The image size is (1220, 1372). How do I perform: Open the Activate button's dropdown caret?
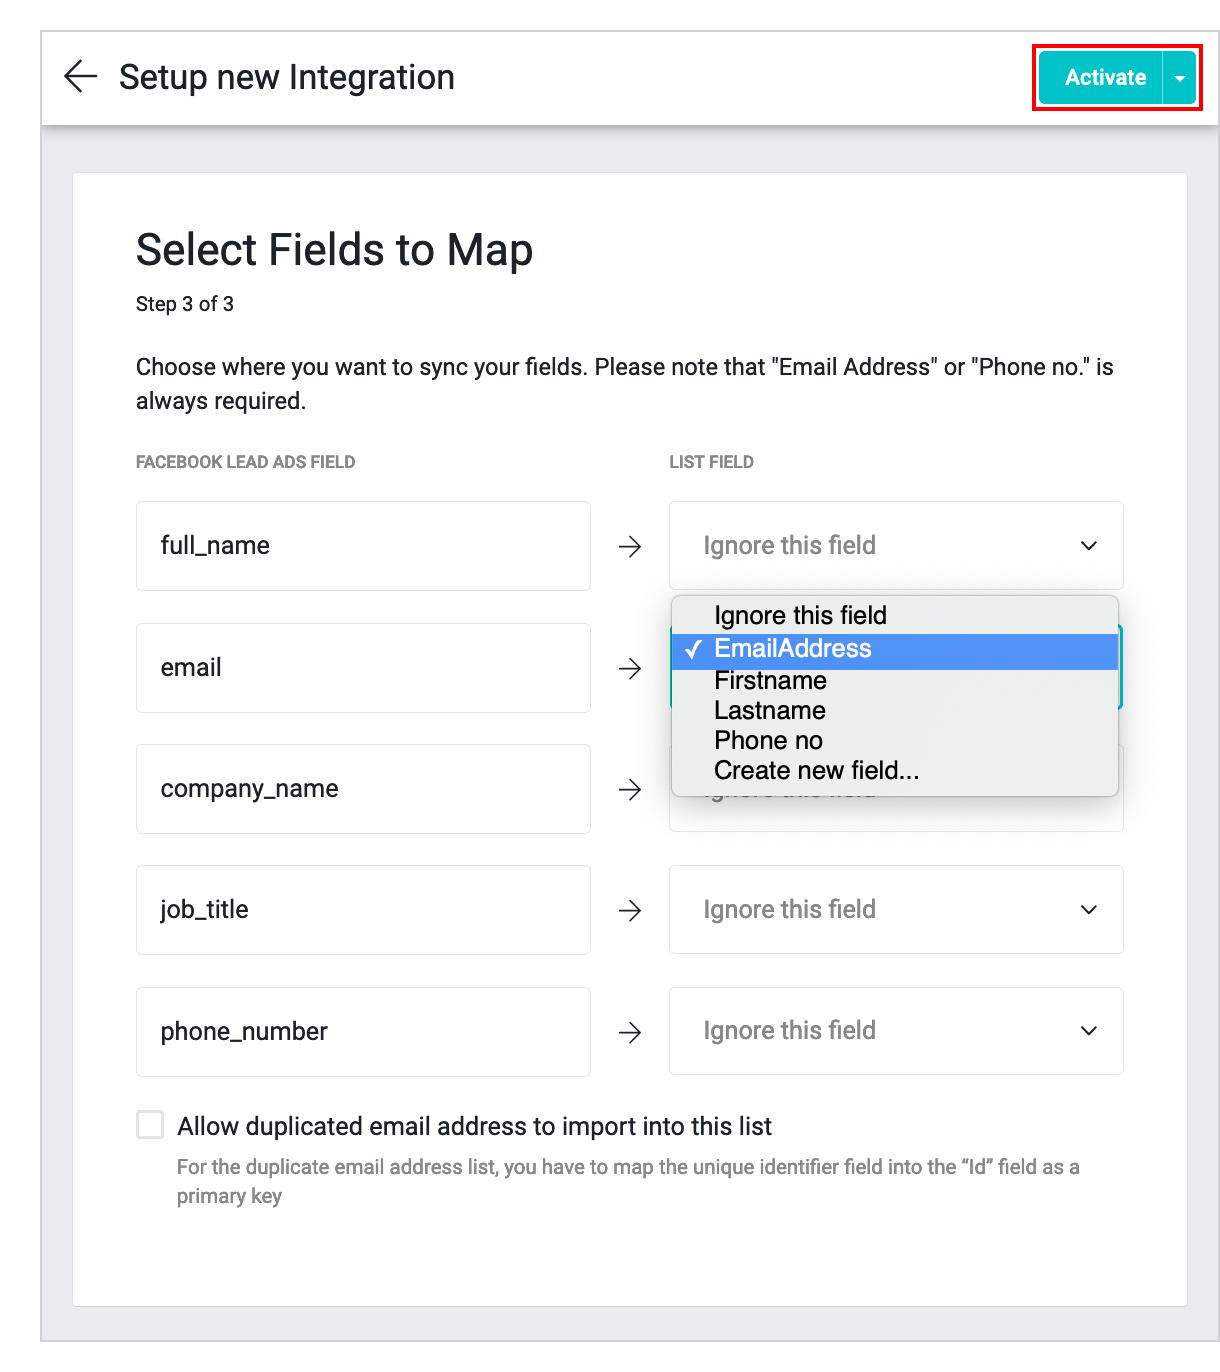(x=1180, y=78)
